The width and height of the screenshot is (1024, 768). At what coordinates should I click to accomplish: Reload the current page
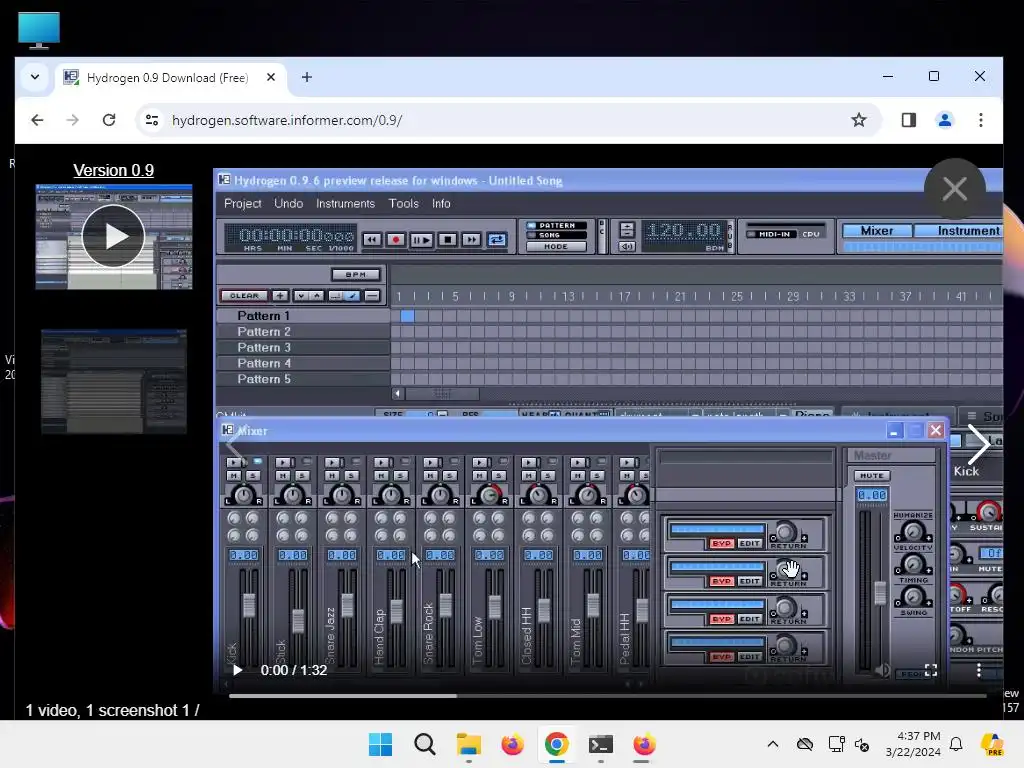click(x=109, y=120)
